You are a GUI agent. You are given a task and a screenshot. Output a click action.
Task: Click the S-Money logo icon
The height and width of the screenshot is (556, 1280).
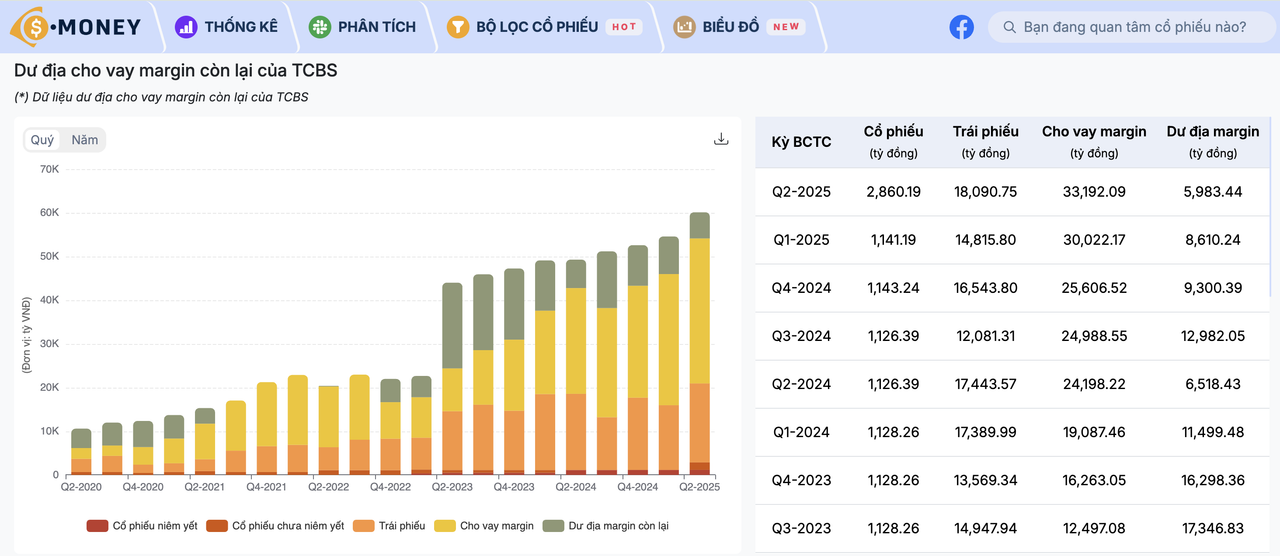[31, 27]
